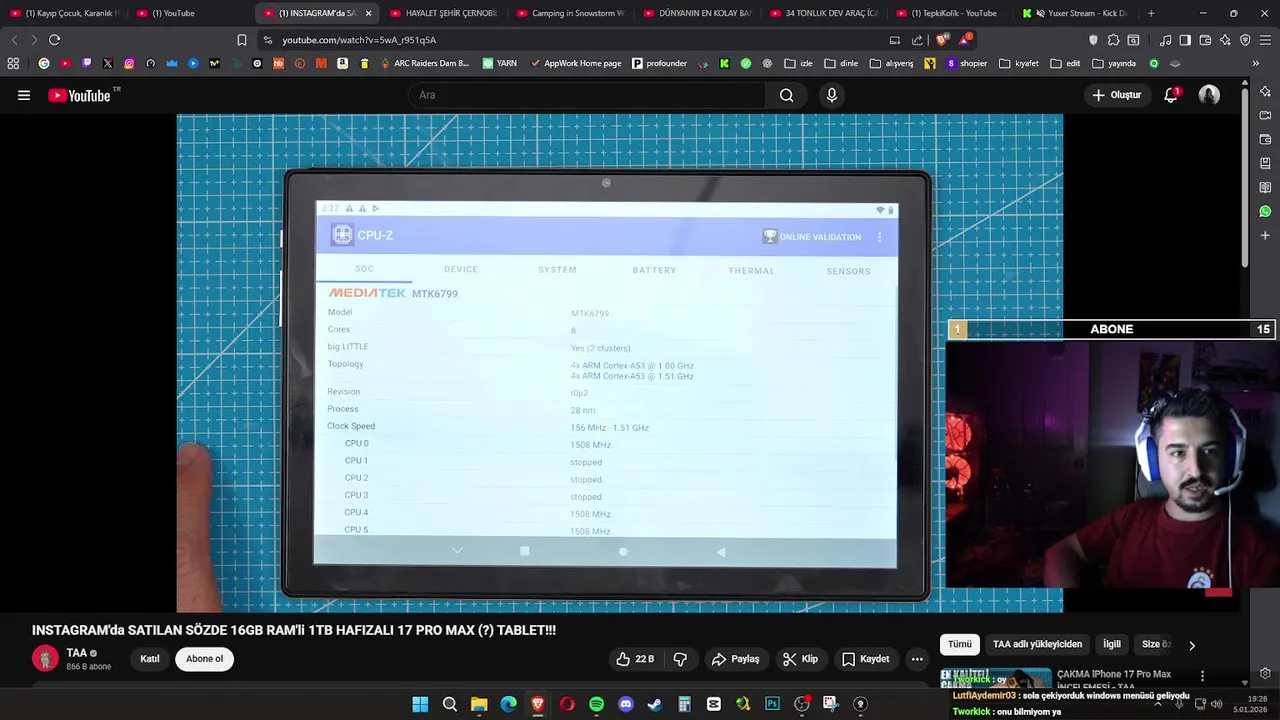This screenshot has height=720, width=1280.
Task: Open more actions menu below the video
Action: pyautogui.click(x=917, y=659)
